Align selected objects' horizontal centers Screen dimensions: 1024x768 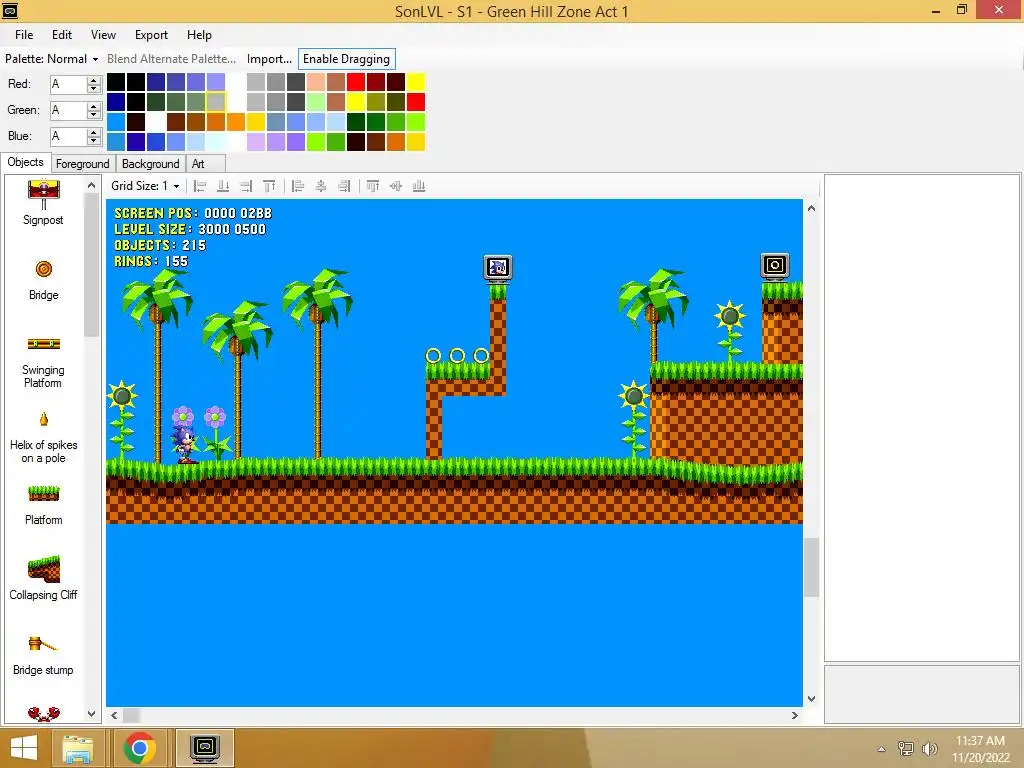(x=321, y=186)
